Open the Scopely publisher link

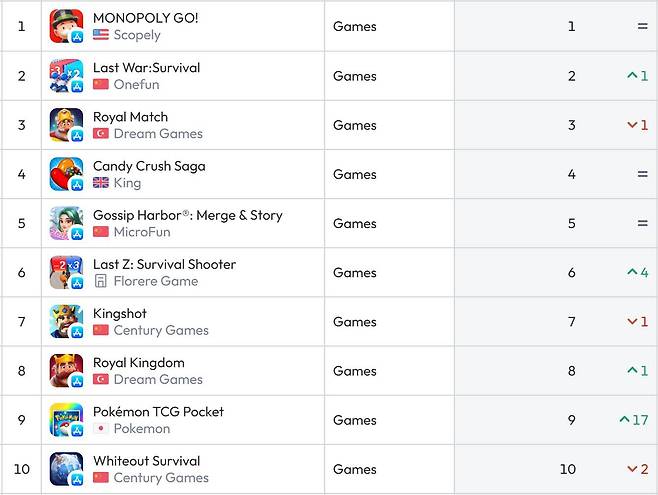137,35
